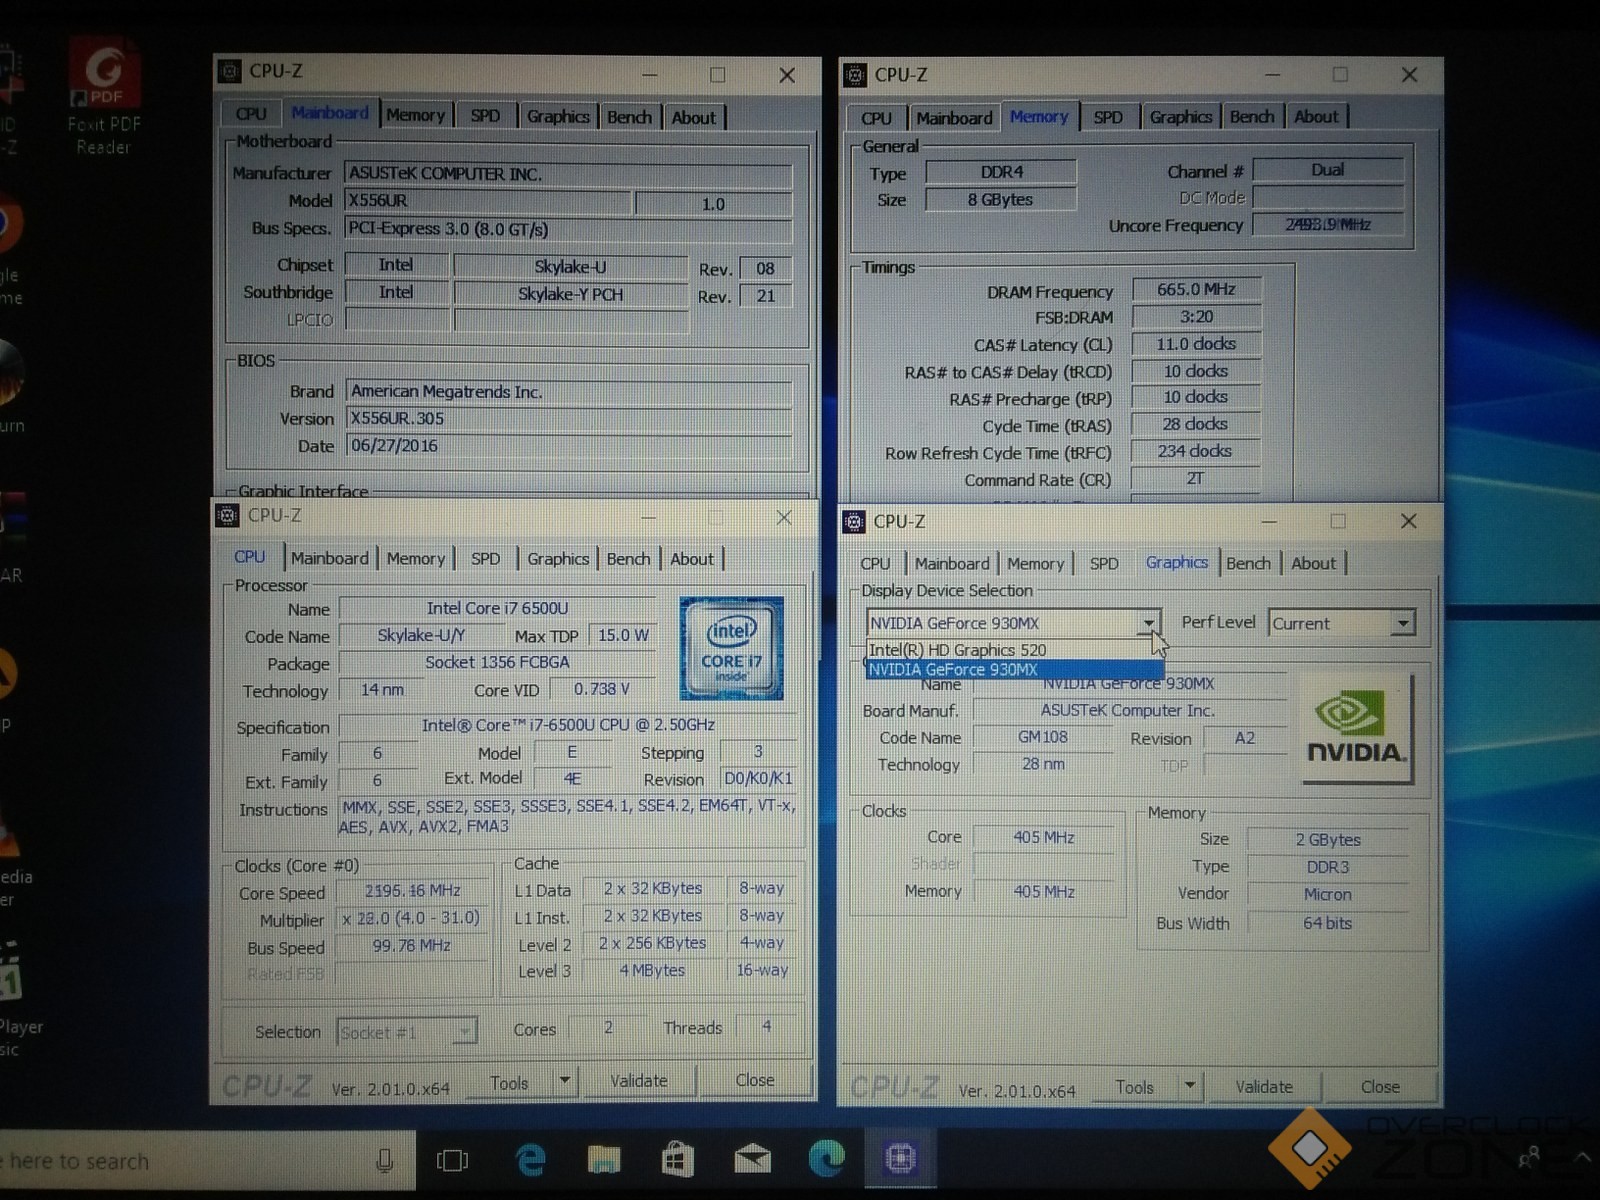Click Bus Specs PCI-Express 3.0 field
Image resolution: width=1600 pixels, height=1200 pixels.
[x=569, y=229]
